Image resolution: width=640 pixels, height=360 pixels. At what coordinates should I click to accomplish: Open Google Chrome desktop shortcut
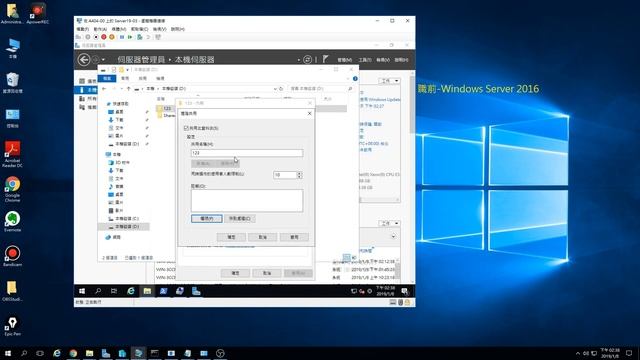[12, 189]
